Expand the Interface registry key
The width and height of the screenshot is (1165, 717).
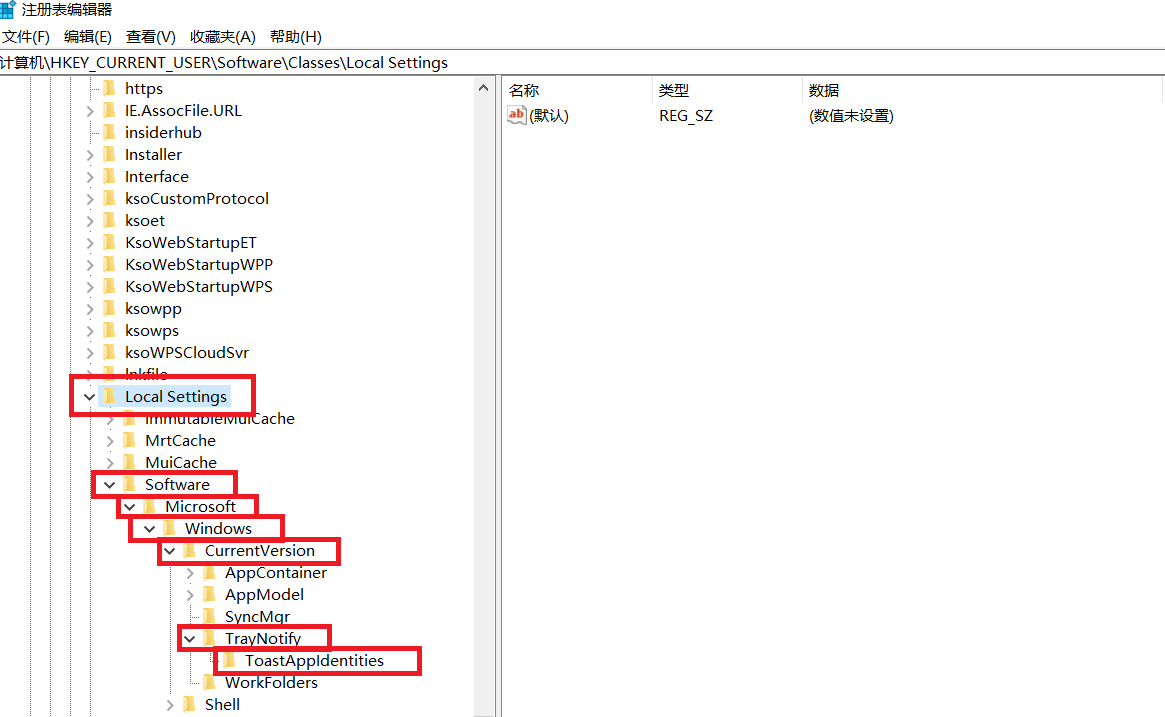(x=89, y=176)
